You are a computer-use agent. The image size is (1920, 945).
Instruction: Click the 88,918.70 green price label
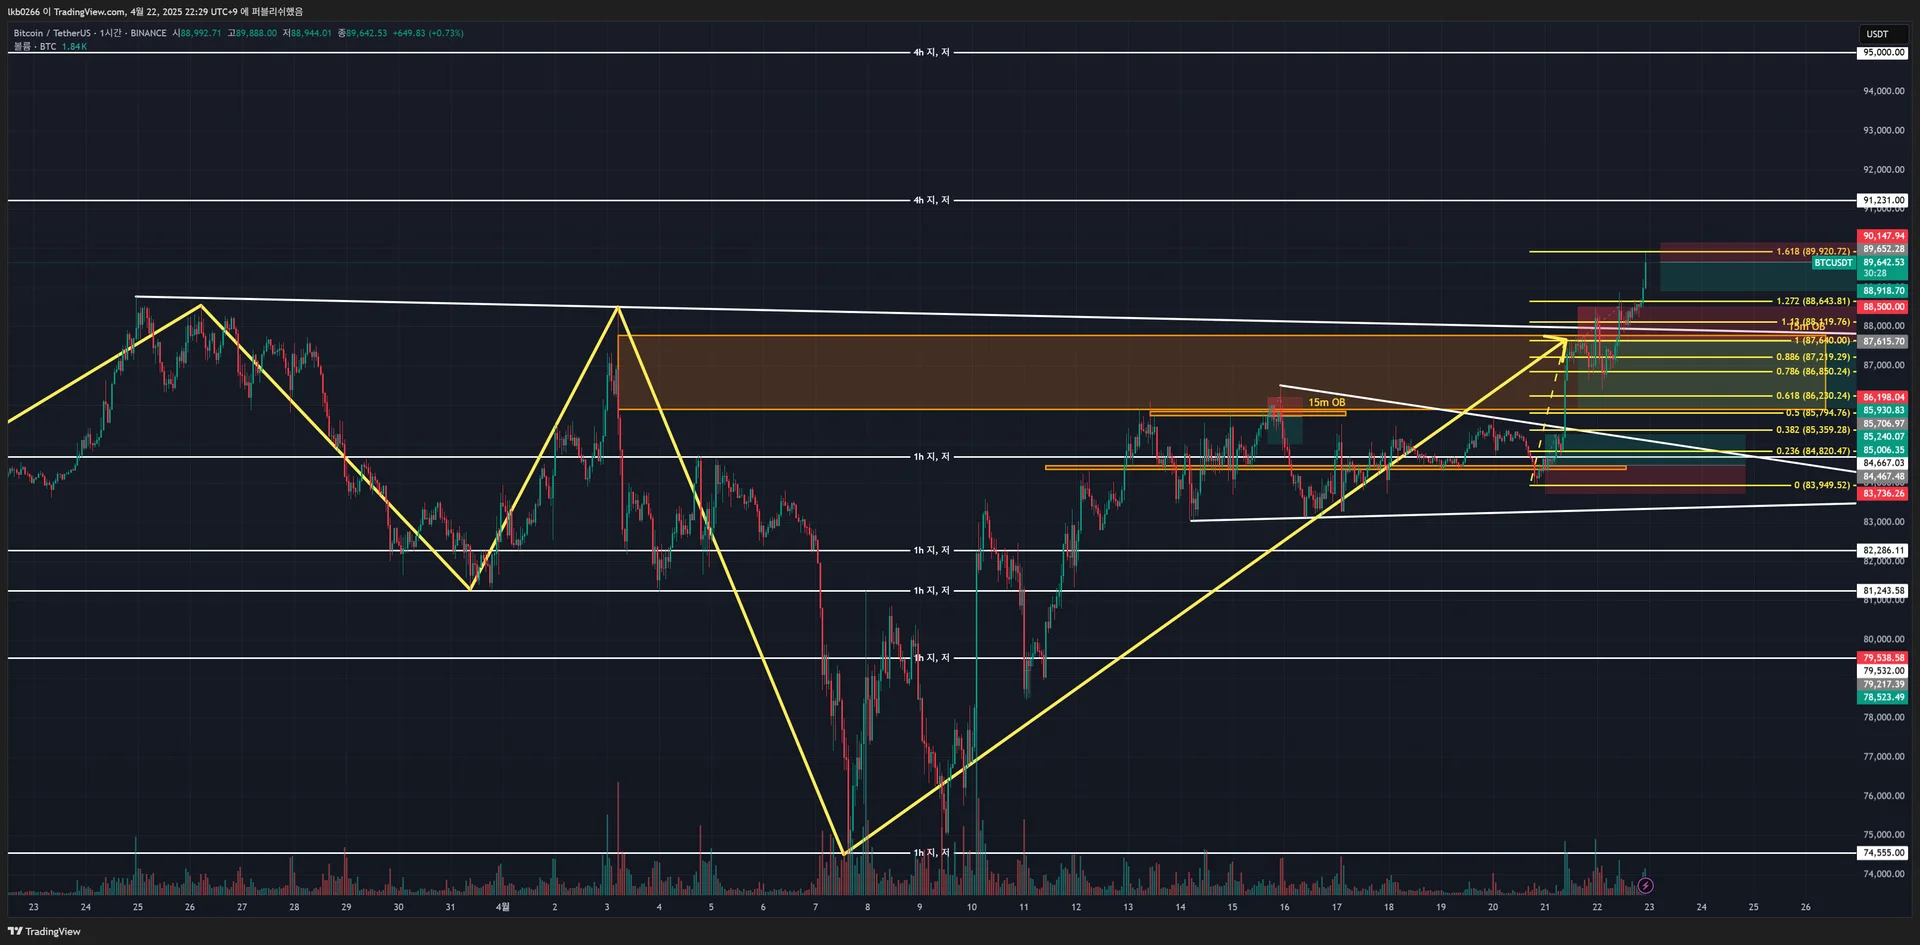pos(1883,291)
